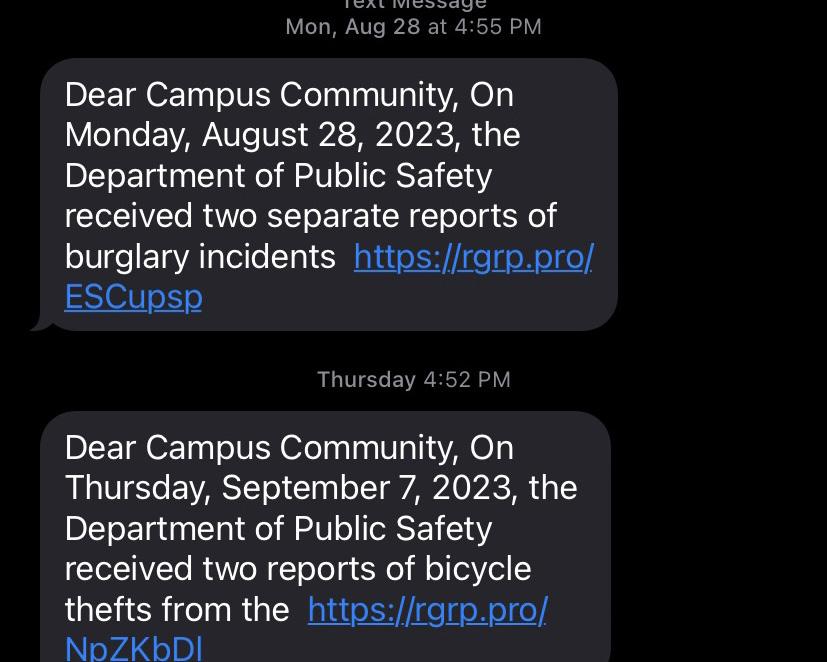Click "Department of Public Safety" in the burglary message
The height and width of the screenshot is (662, 827).
click(x=278, y=176)
